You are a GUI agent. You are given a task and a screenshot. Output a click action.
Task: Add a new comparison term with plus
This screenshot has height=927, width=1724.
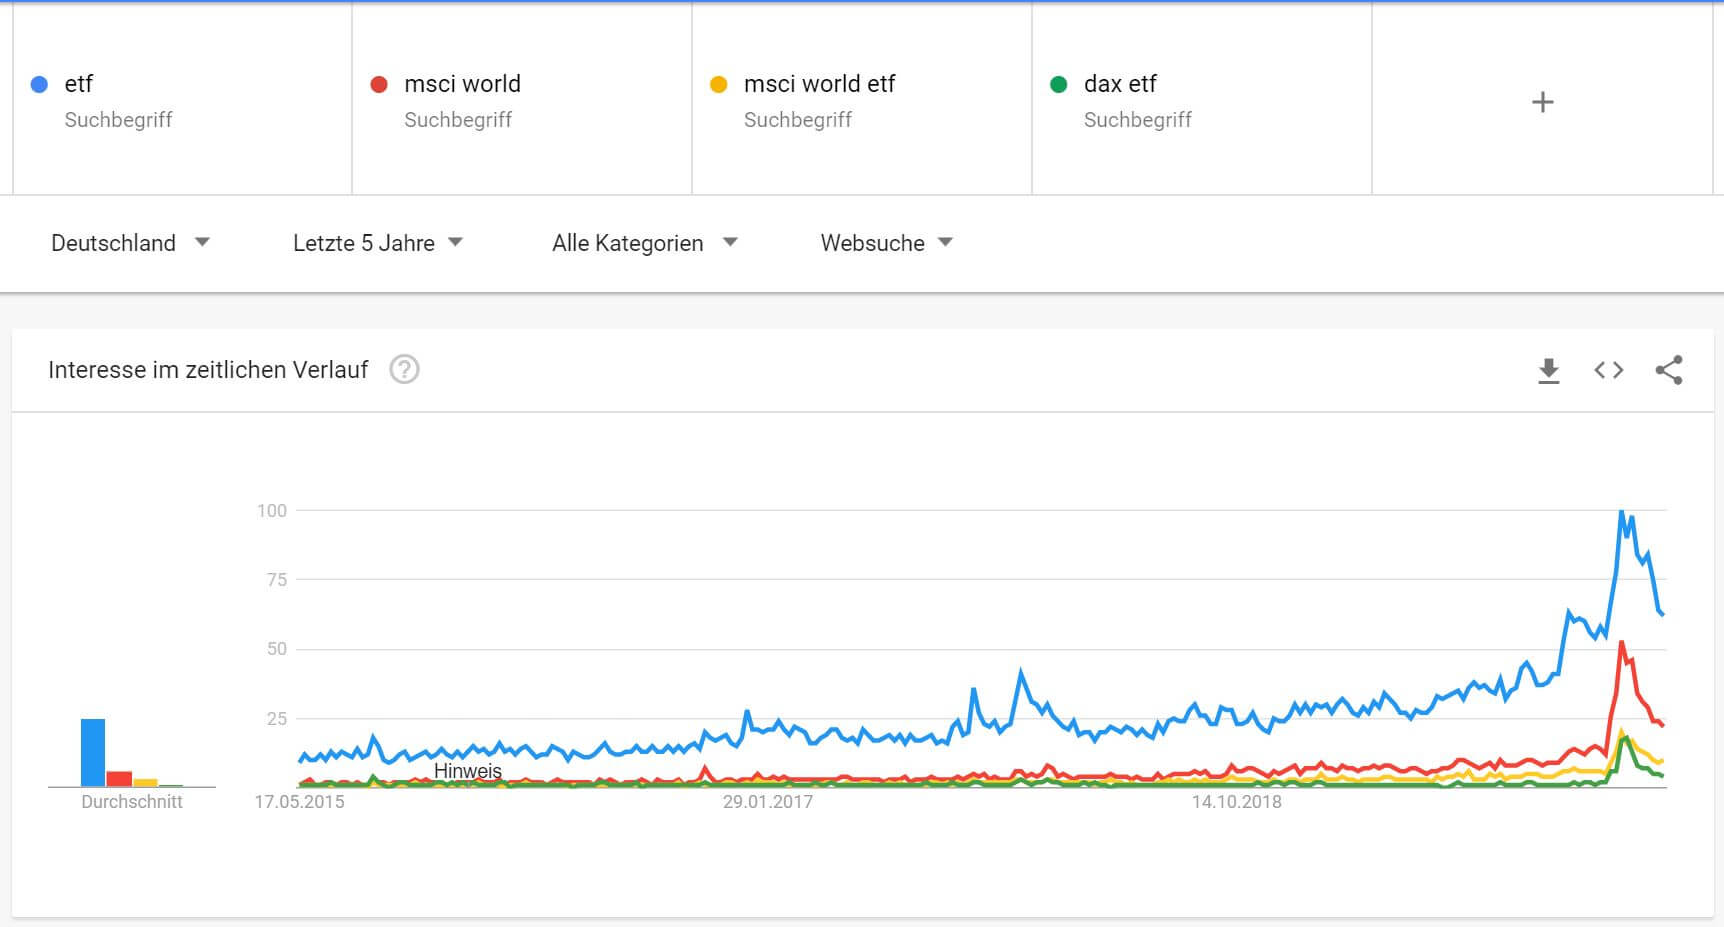(1542, 102)
